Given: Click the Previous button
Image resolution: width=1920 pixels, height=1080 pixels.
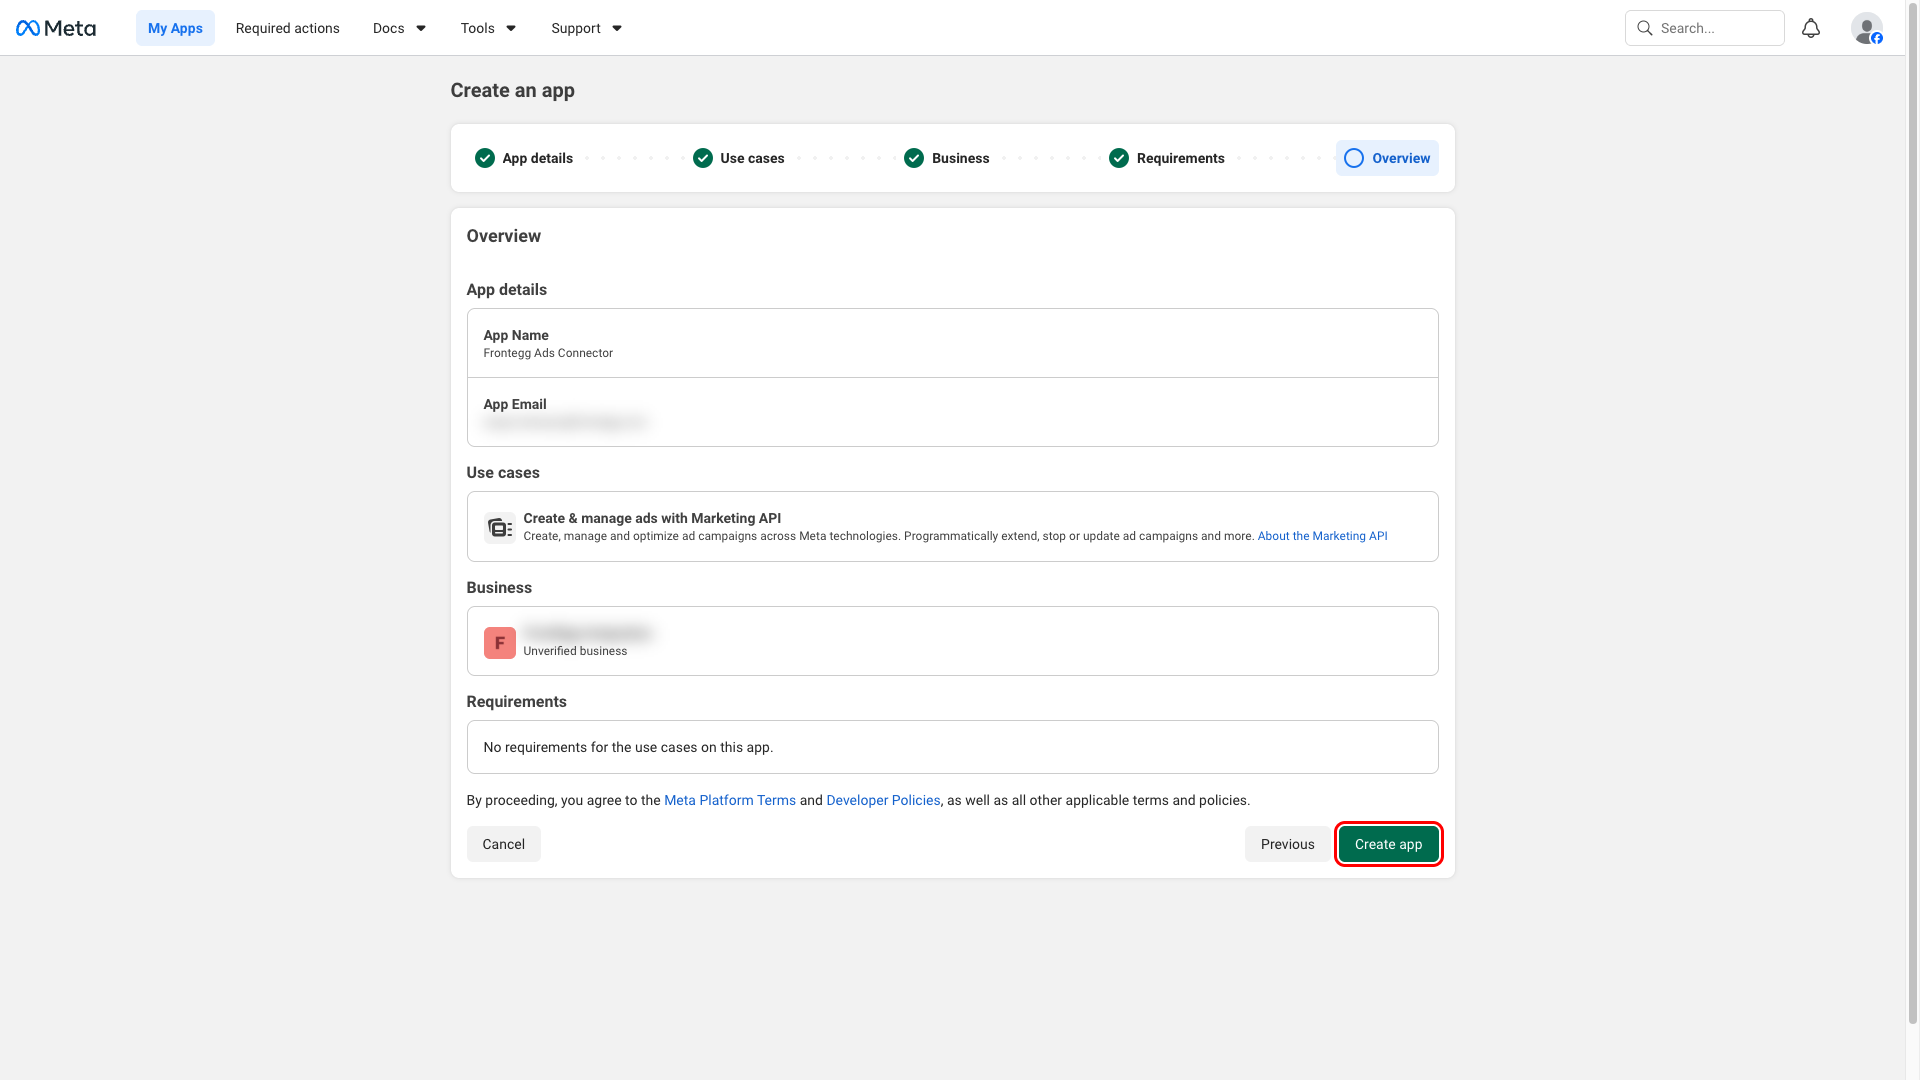Looking at the screenshot, I should click(x=1288, y=844).
